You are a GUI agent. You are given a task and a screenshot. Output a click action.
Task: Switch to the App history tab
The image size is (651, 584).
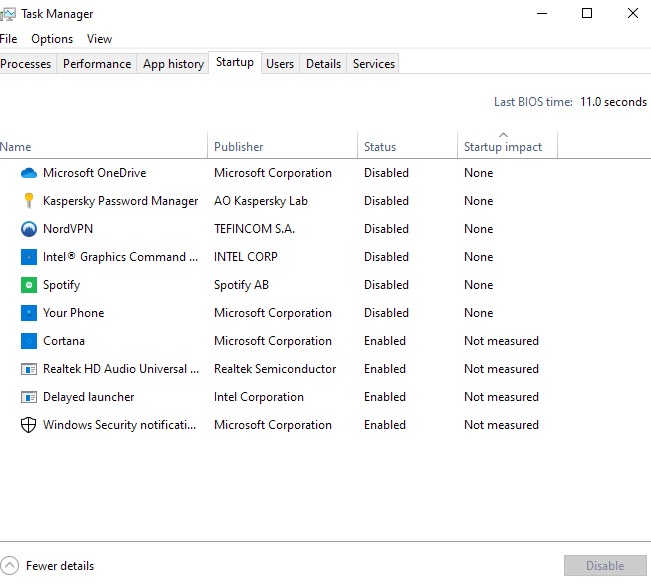point(173,64)
